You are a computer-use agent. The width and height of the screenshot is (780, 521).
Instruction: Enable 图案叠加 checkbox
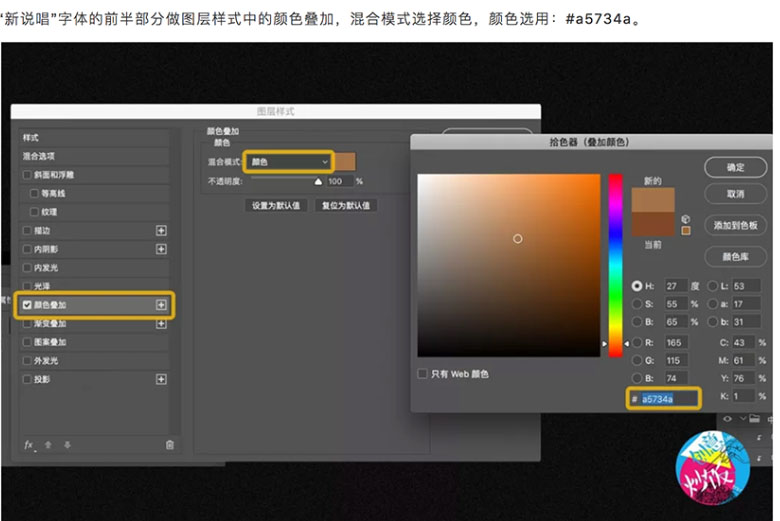[27, 342]
